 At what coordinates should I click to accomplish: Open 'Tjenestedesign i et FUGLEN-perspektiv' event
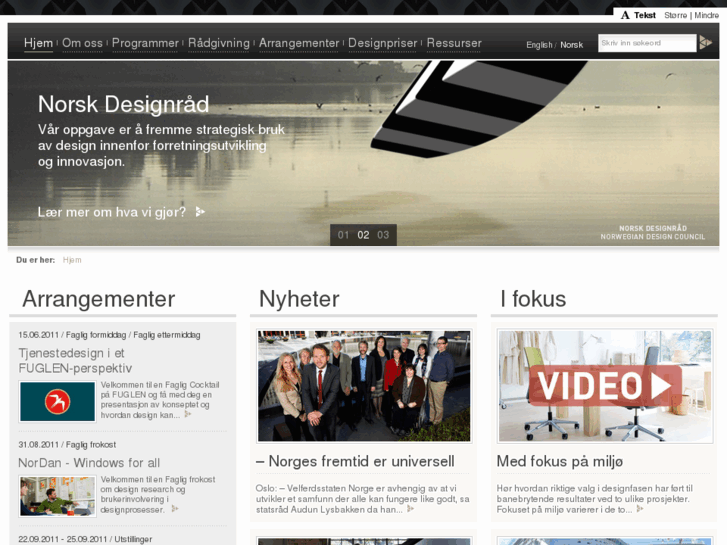75,360
